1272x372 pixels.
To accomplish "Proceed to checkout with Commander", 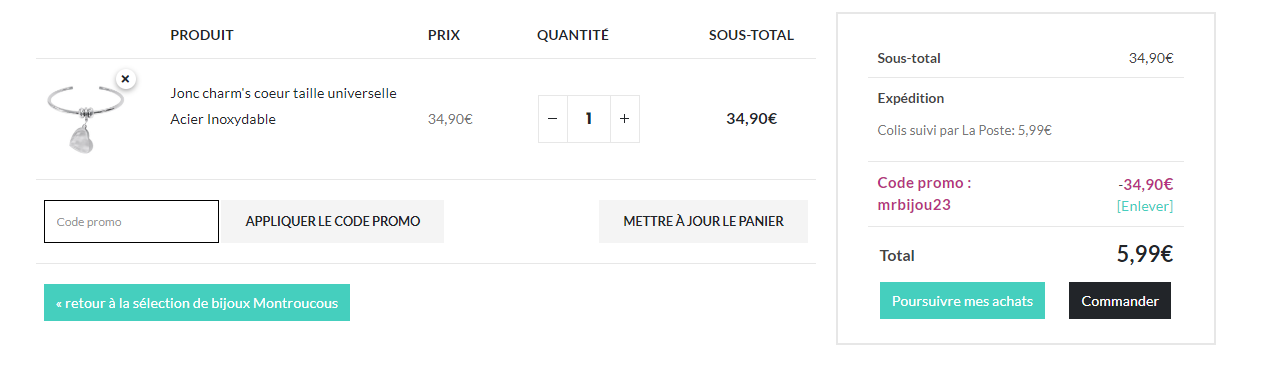I will [1120, 301].
